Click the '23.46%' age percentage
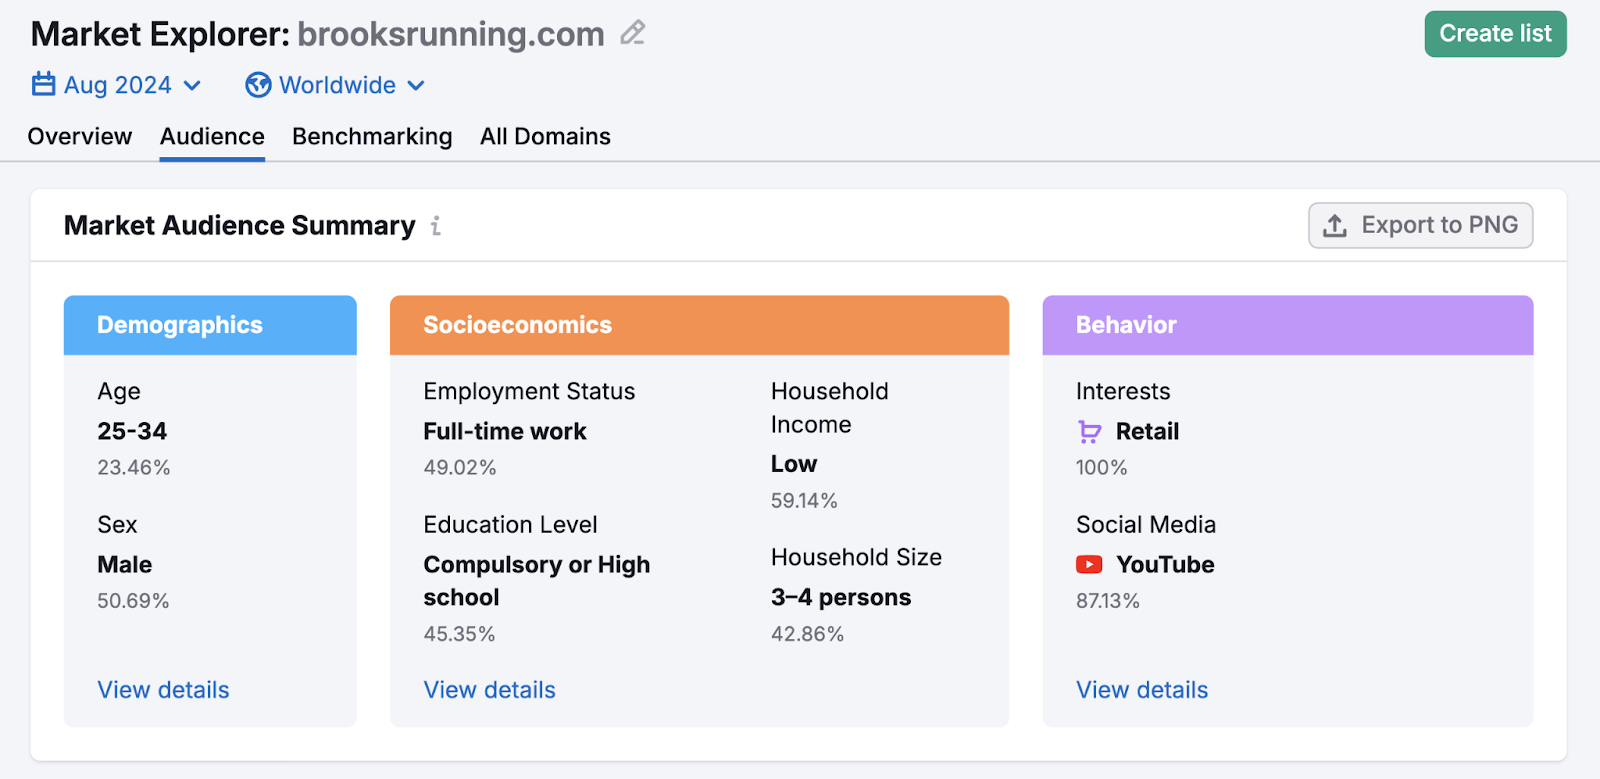This screenshot has height=779, width=1600. click(134, 468)
